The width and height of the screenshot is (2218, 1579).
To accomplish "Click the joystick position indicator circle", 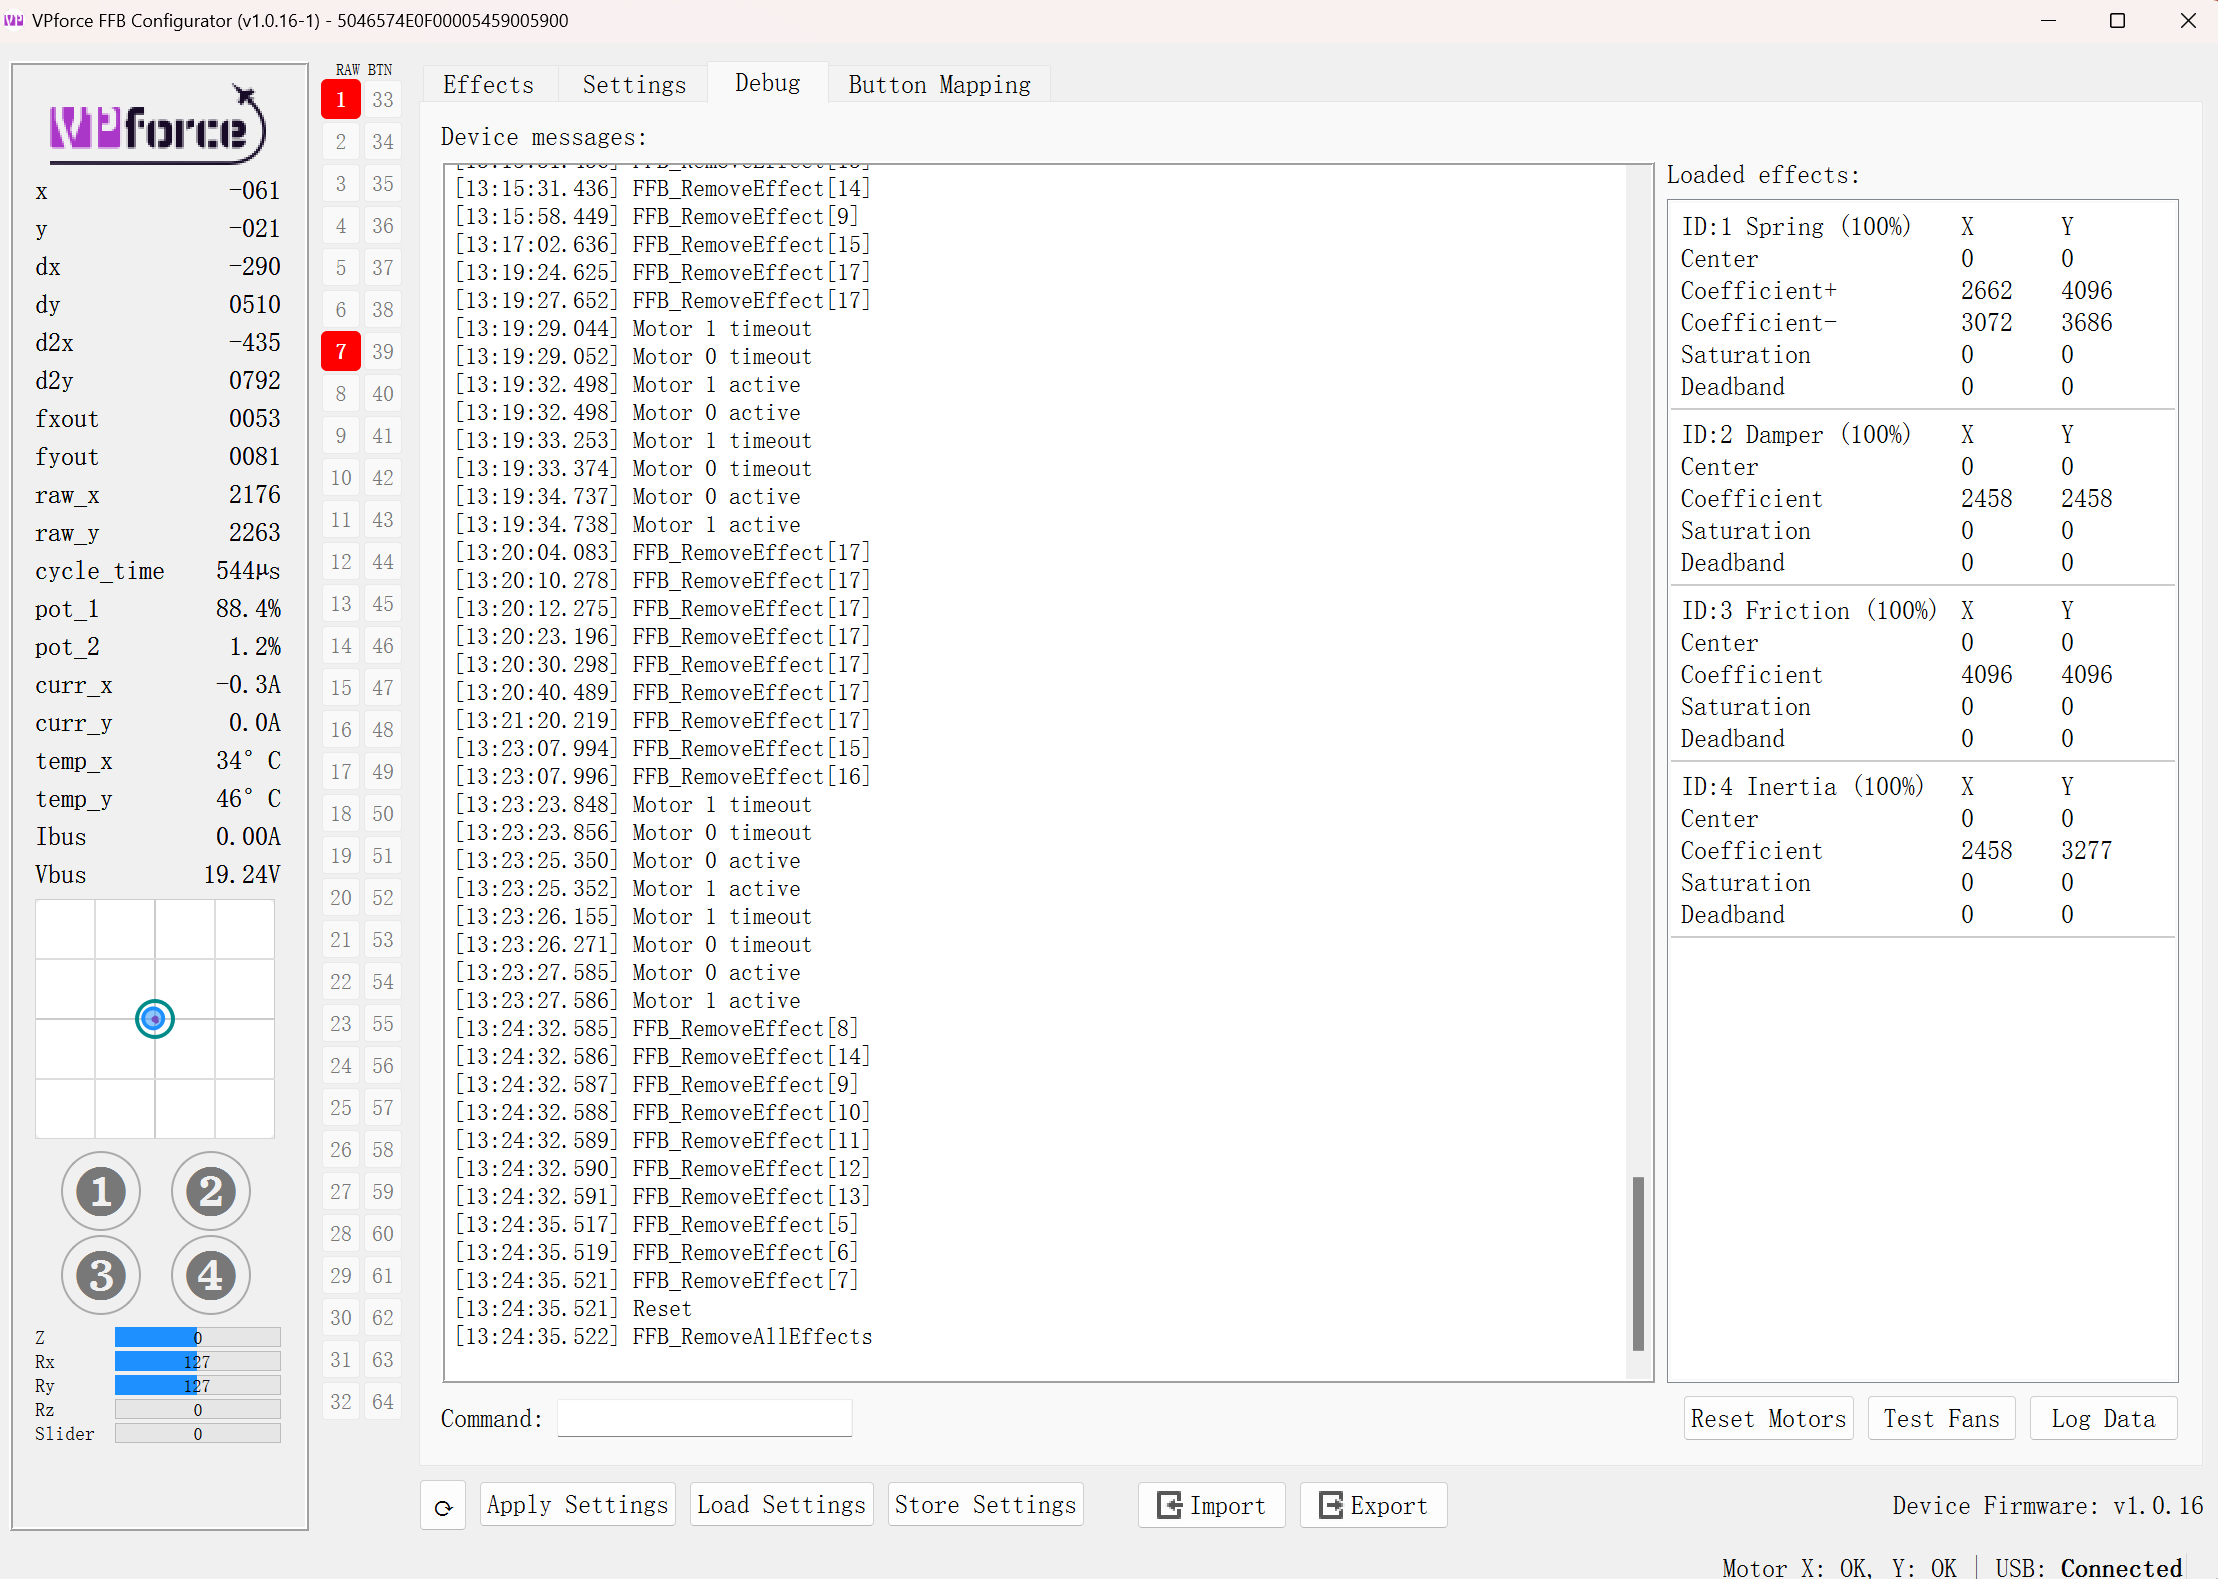I will pyautogui.click(x=155, y=1019).
